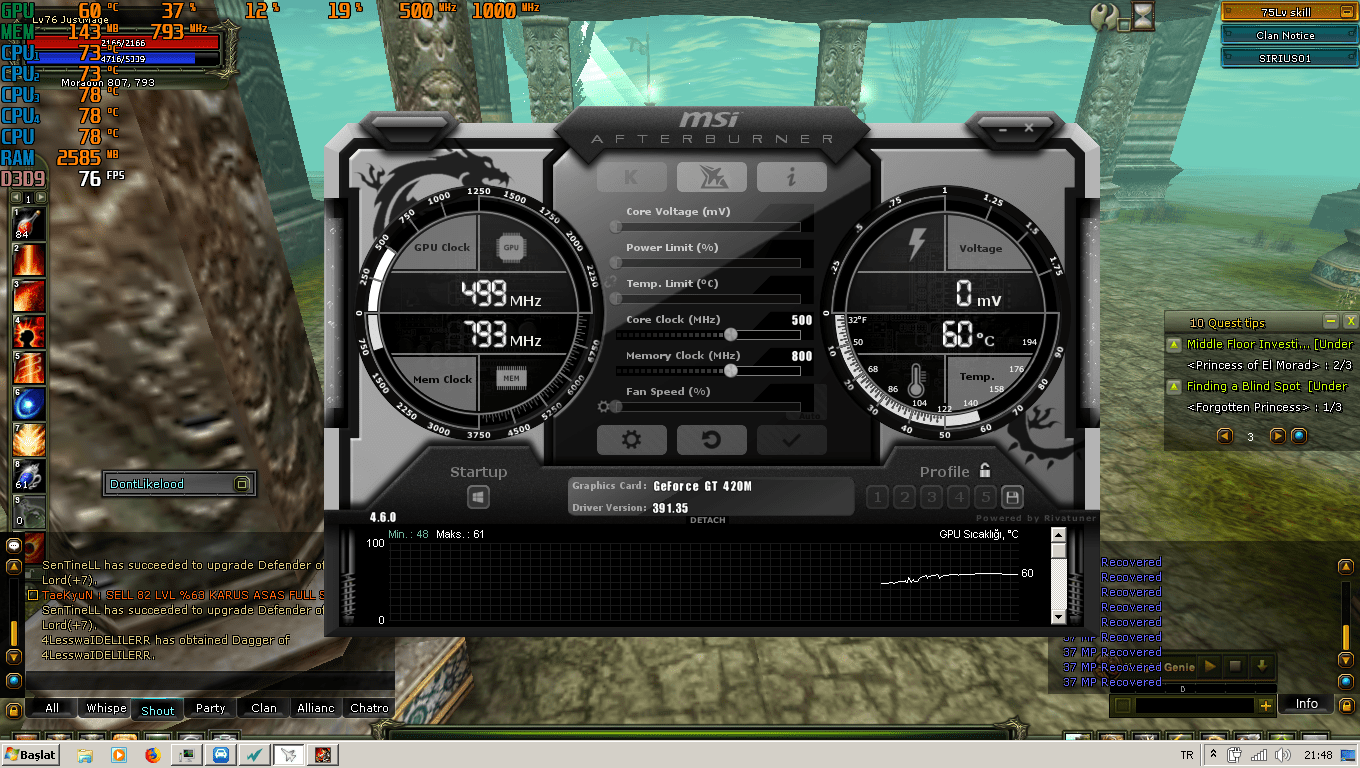Click the GPU chip icon on clock gauge
The height and width of the screenshot is (768, 1360).
(x=511, y=247)
